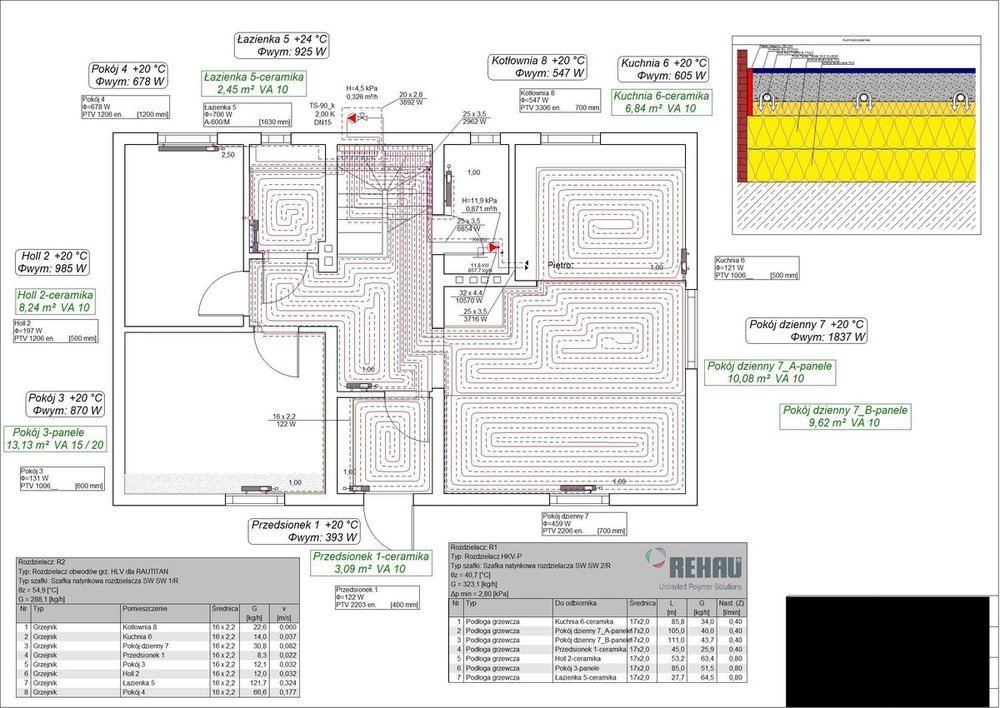
Task: Click the 'Pokój dzienny 7_A-panele' label
Action: point(768,373)
